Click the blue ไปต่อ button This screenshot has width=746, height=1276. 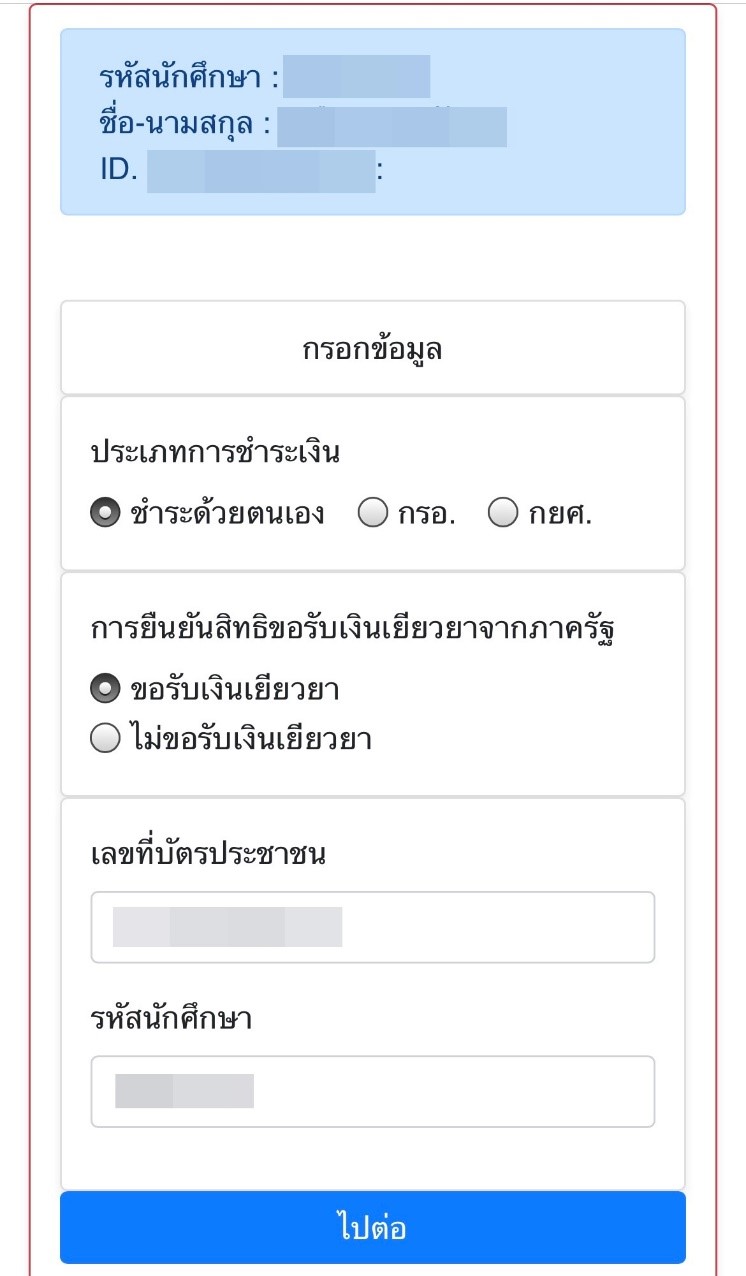[373, 1228]
